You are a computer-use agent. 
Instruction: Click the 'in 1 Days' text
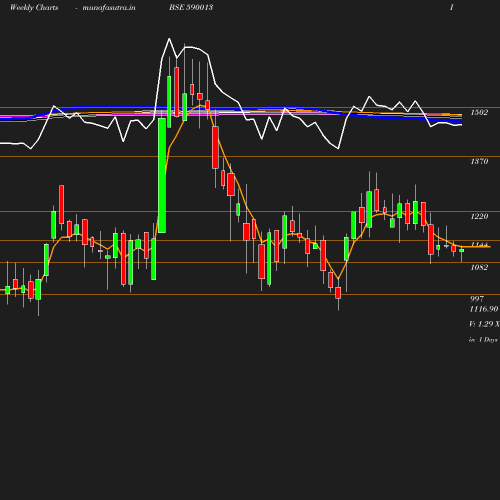coord(483,340)
